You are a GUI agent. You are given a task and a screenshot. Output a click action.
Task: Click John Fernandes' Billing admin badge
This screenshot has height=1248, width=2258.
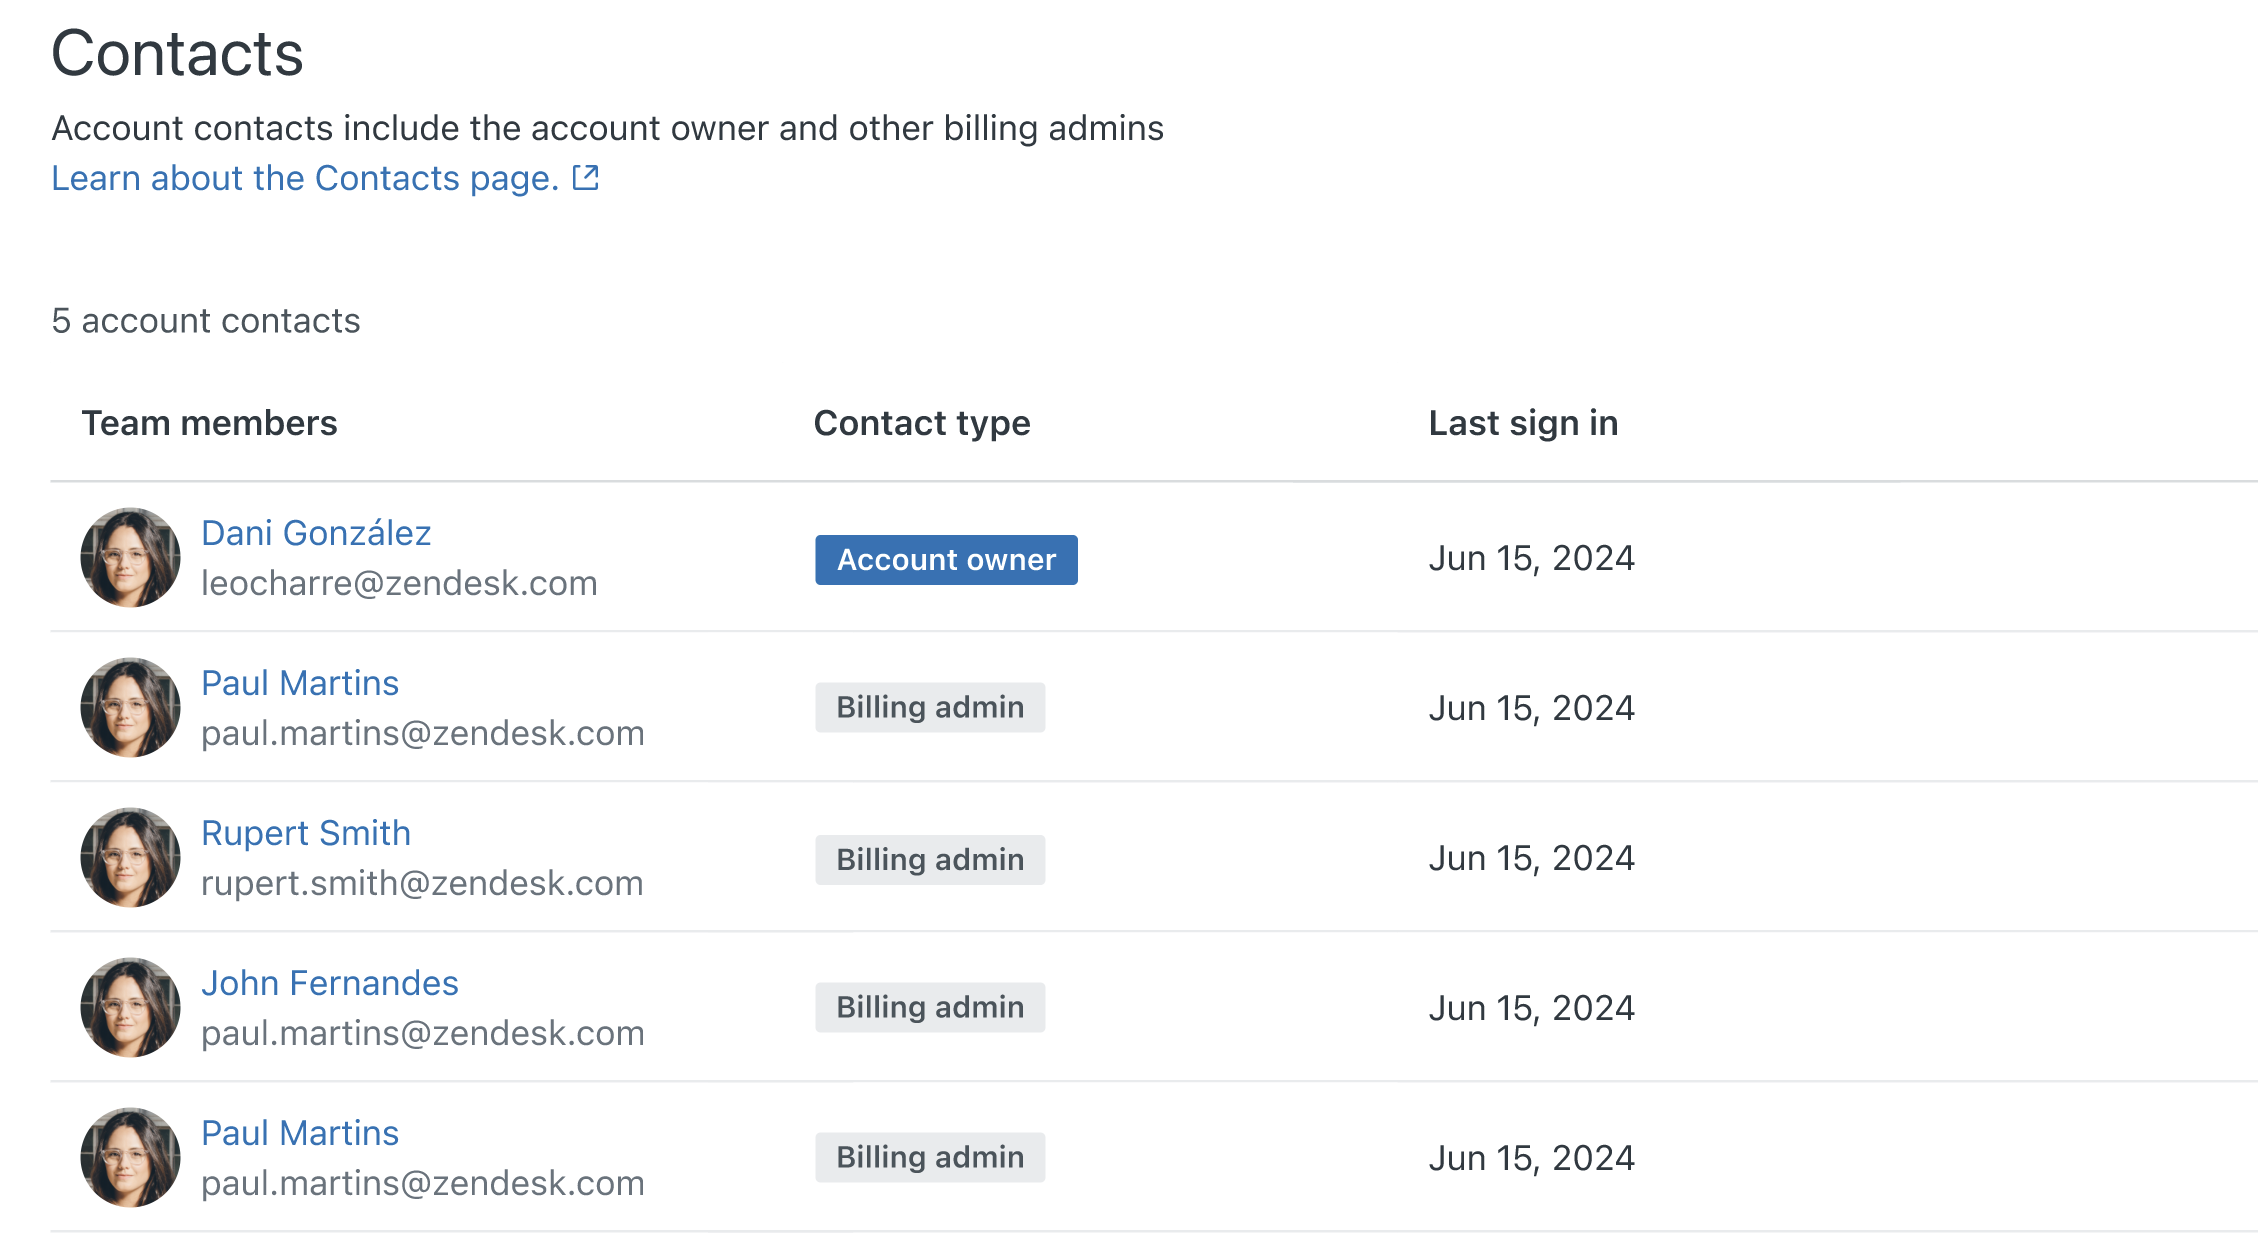930,1007
